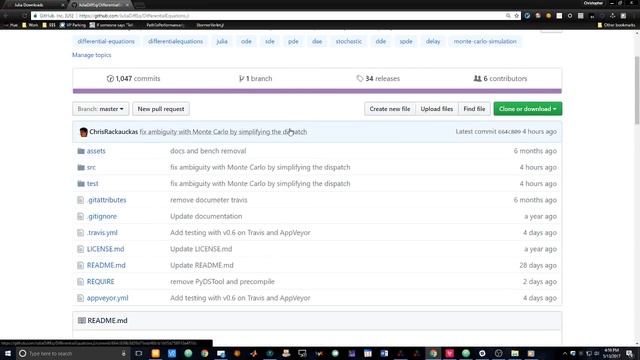Click the releases tag icon
Screen dimensions: 640x360
pyautogui.click(x=360, y=78)
